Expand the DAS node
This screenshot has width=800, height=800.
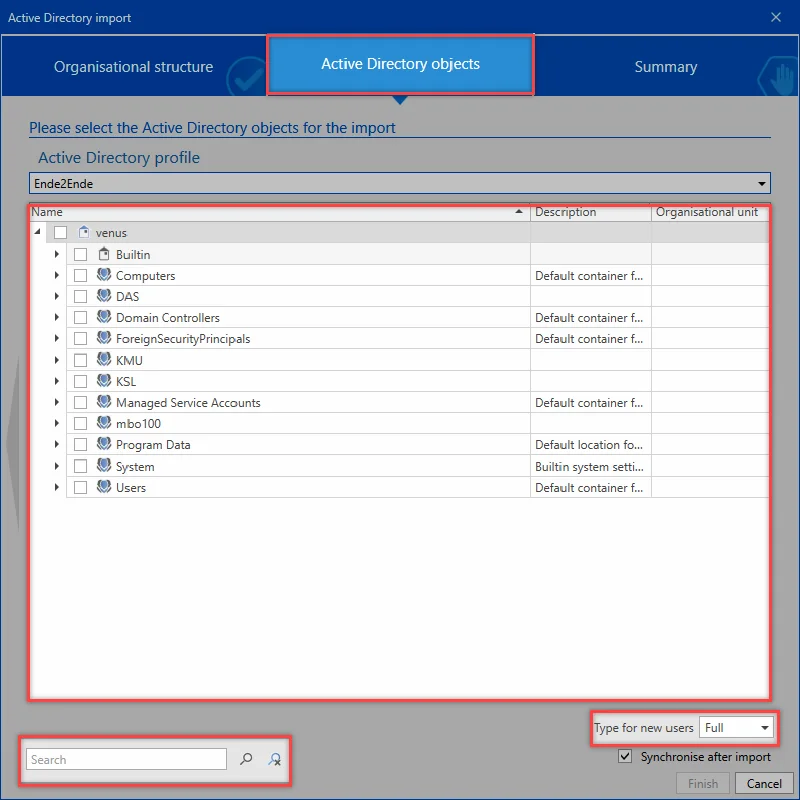57,296
